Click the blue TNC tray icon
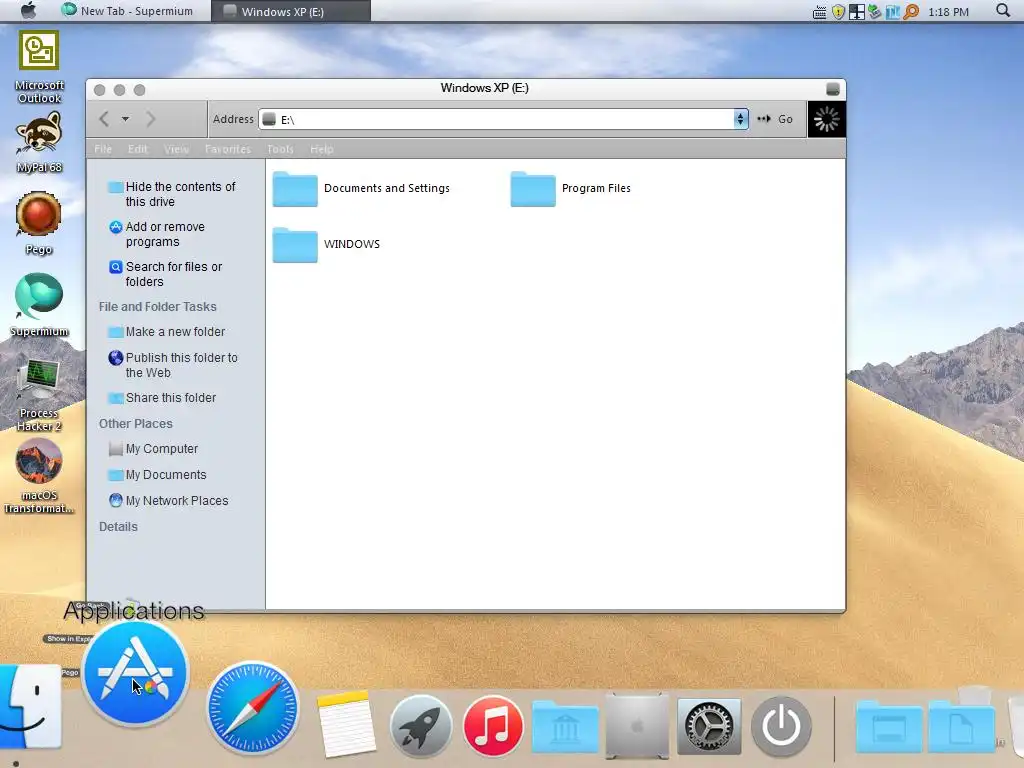The height and width of the screenshot is (768, 1024). coord(892,12)
